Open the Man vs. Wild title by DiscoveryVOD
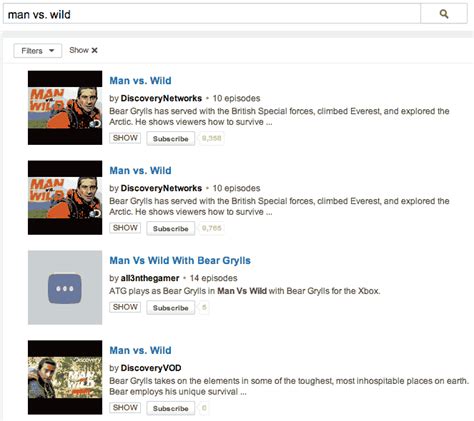474x421 pixels. tap(140, 350)
